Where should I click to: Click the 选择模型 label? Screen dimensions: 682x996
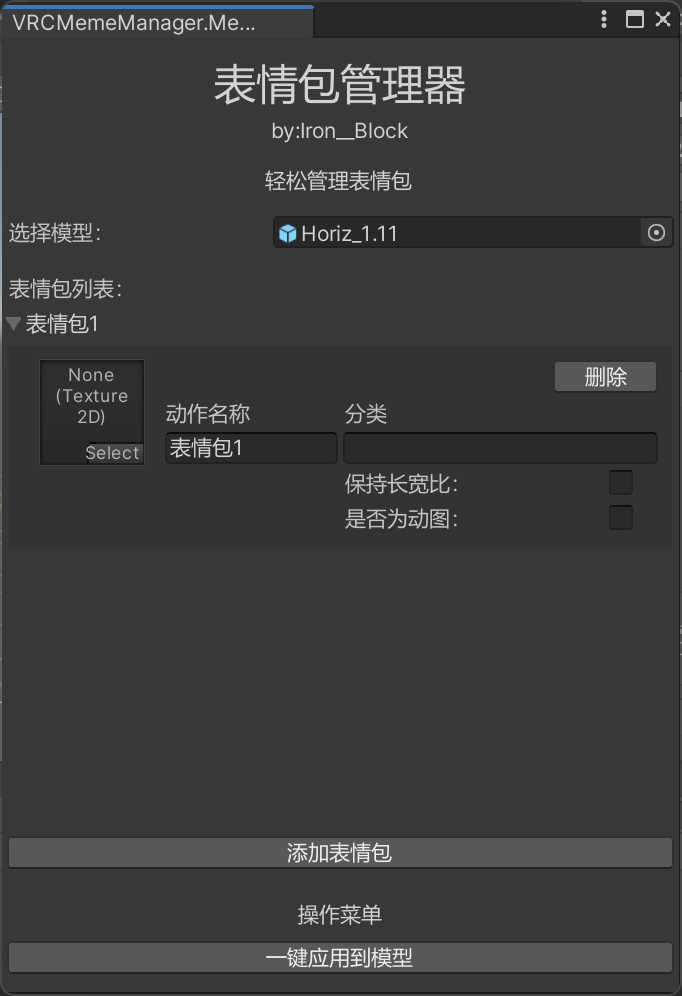[x=55, y=232]
